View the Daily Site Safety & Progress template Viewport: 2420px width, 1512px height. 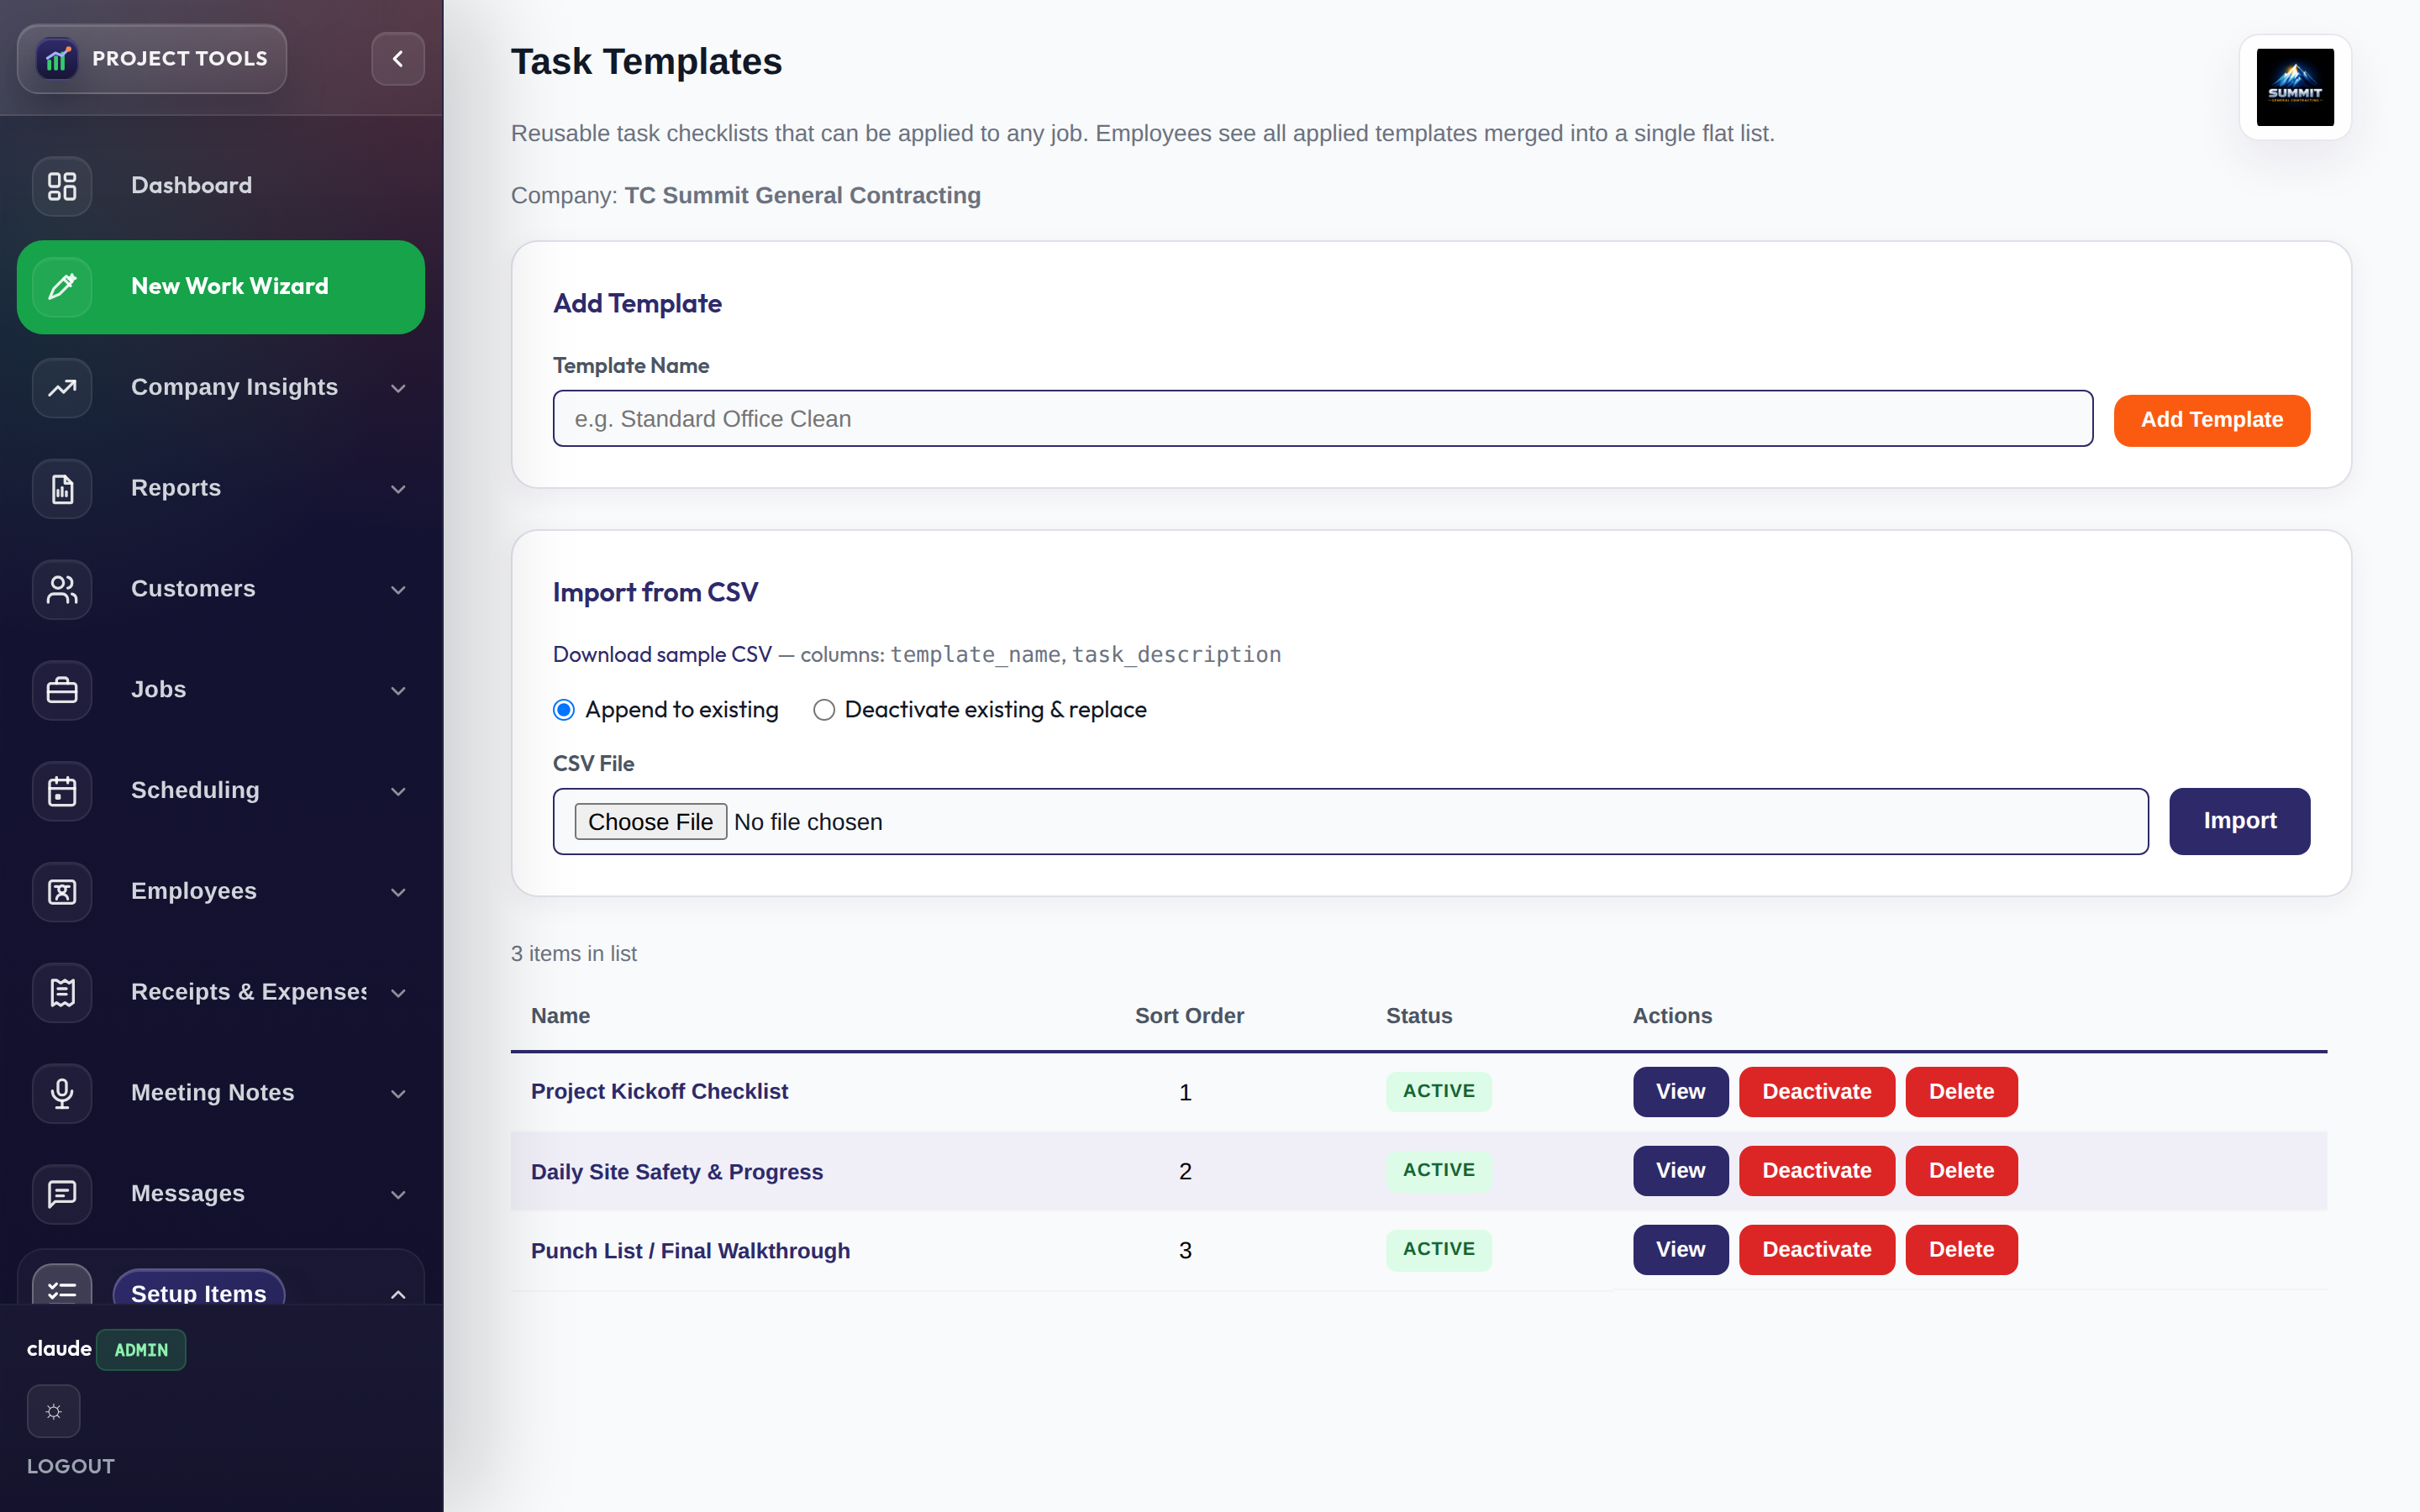[1680, 1171]
